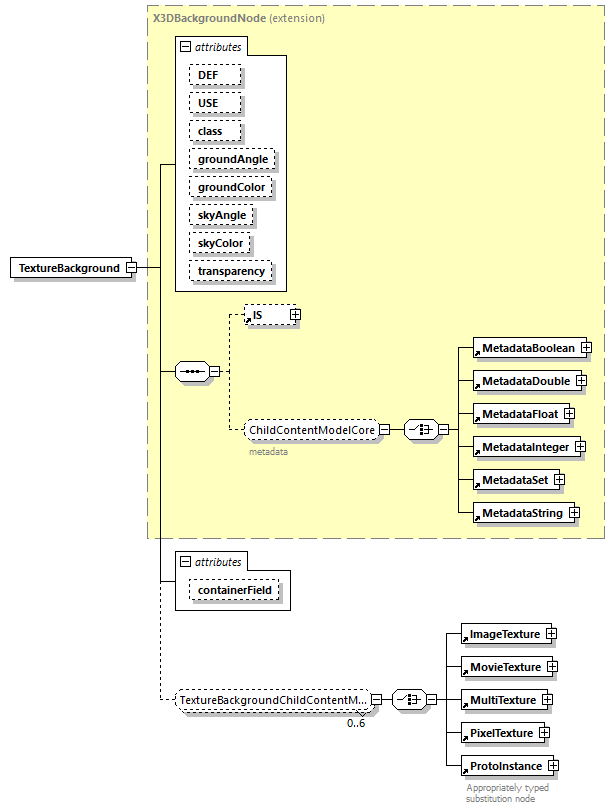Select the groundColor attribute

coord(231,187)
